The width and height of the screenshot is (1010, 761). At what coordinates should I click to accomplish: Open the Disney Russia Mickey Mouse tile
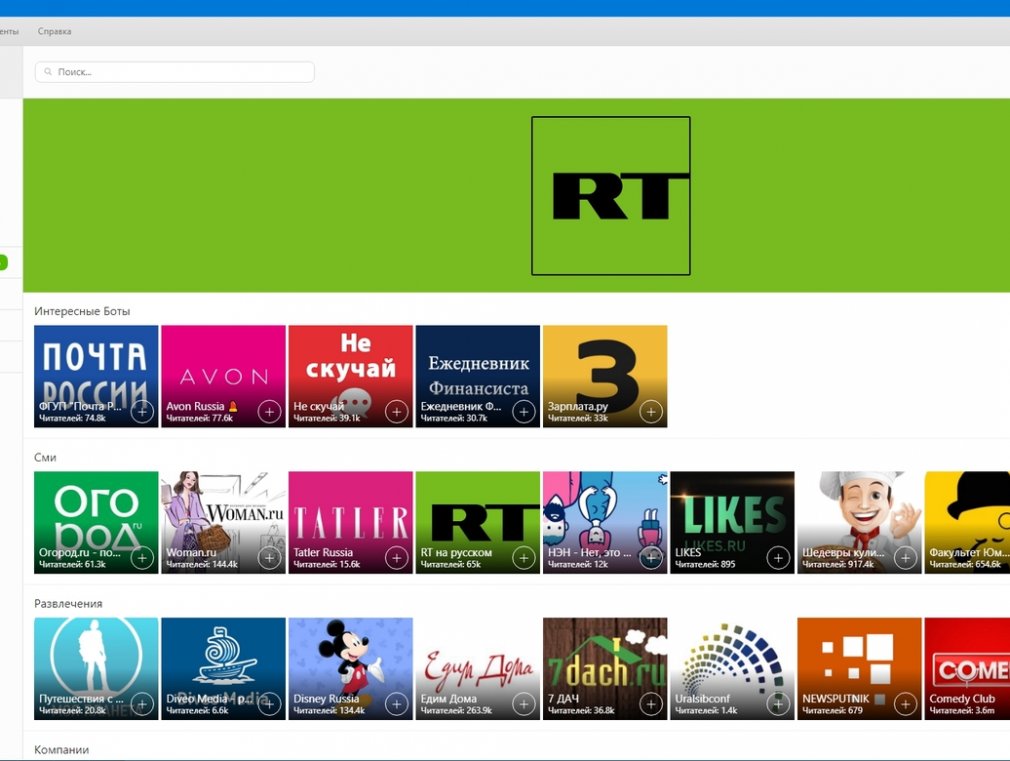pos(350,669)
